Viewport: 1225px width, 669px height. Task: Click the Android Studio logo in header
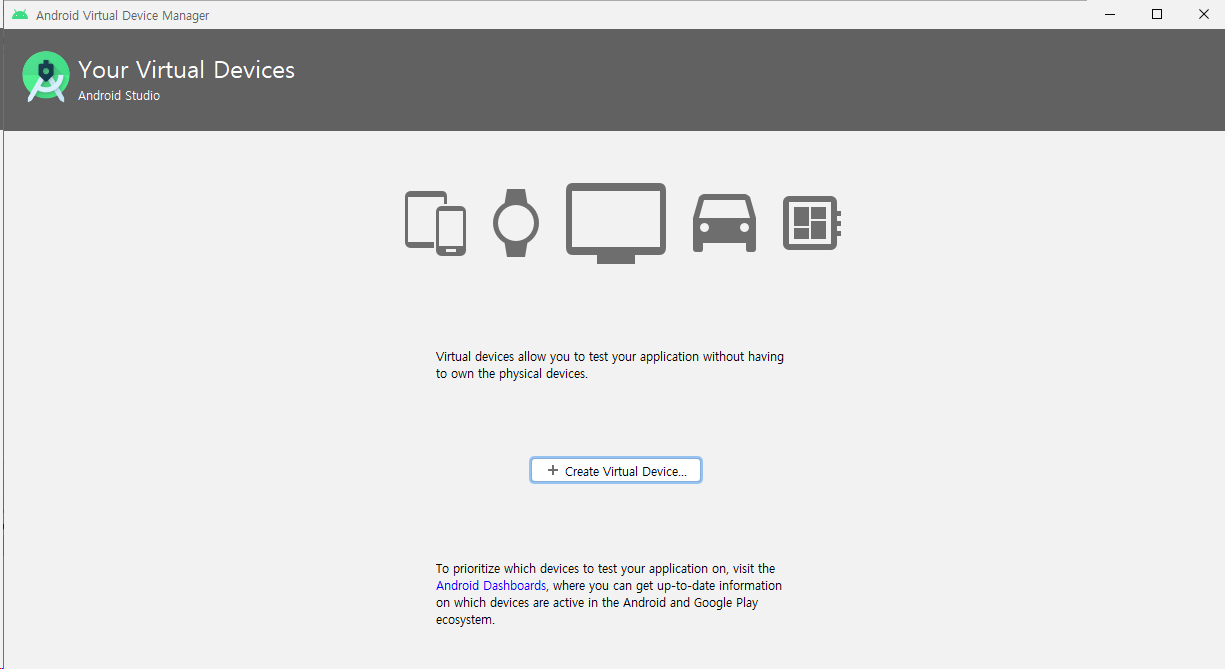tap(46, 77)
